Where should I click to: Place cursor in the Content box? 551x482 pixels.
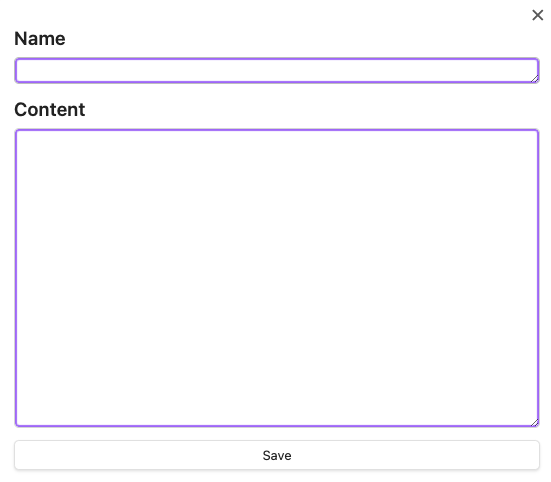(x=277, y=278)
